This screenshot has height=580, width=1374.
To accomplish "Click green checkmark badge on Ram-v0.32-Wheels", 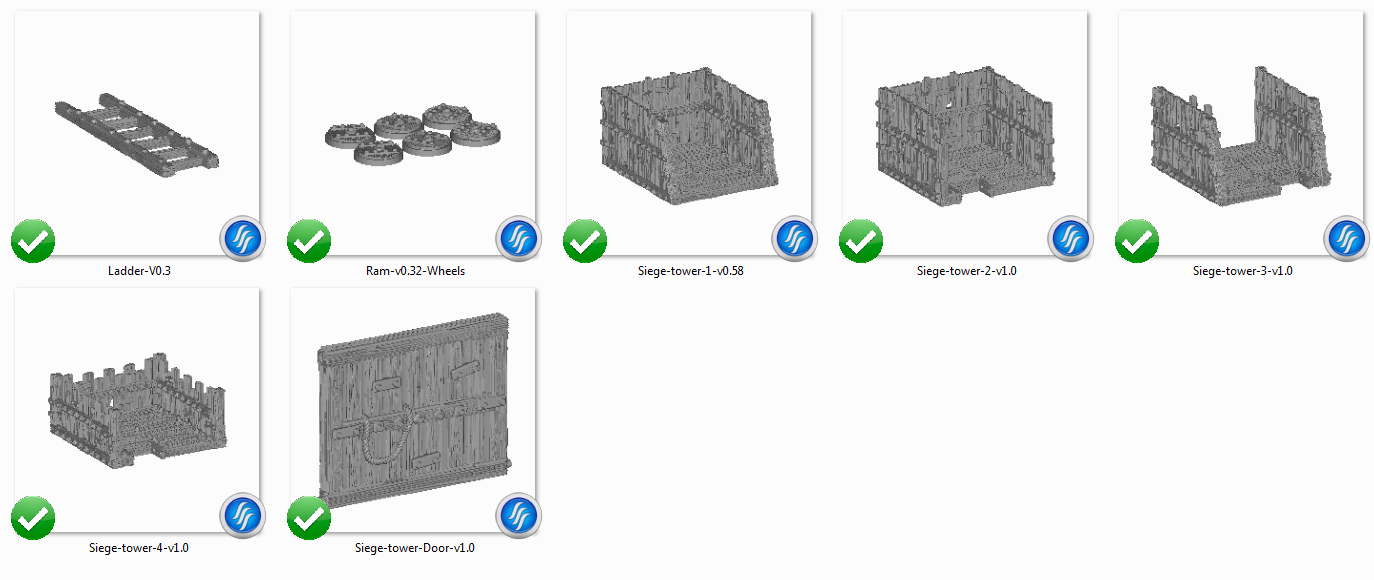I will 309,241.
